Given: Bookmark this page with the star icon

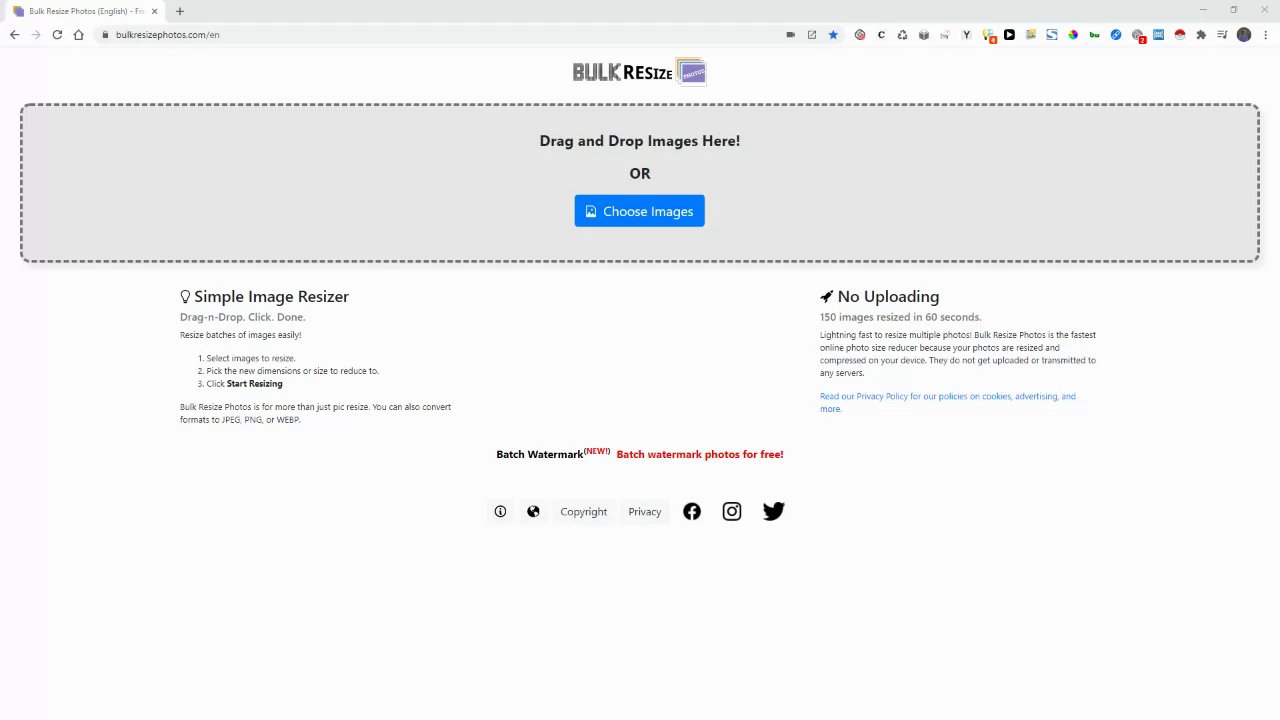Looking at the screenshot, I should [x=833, y=34].
